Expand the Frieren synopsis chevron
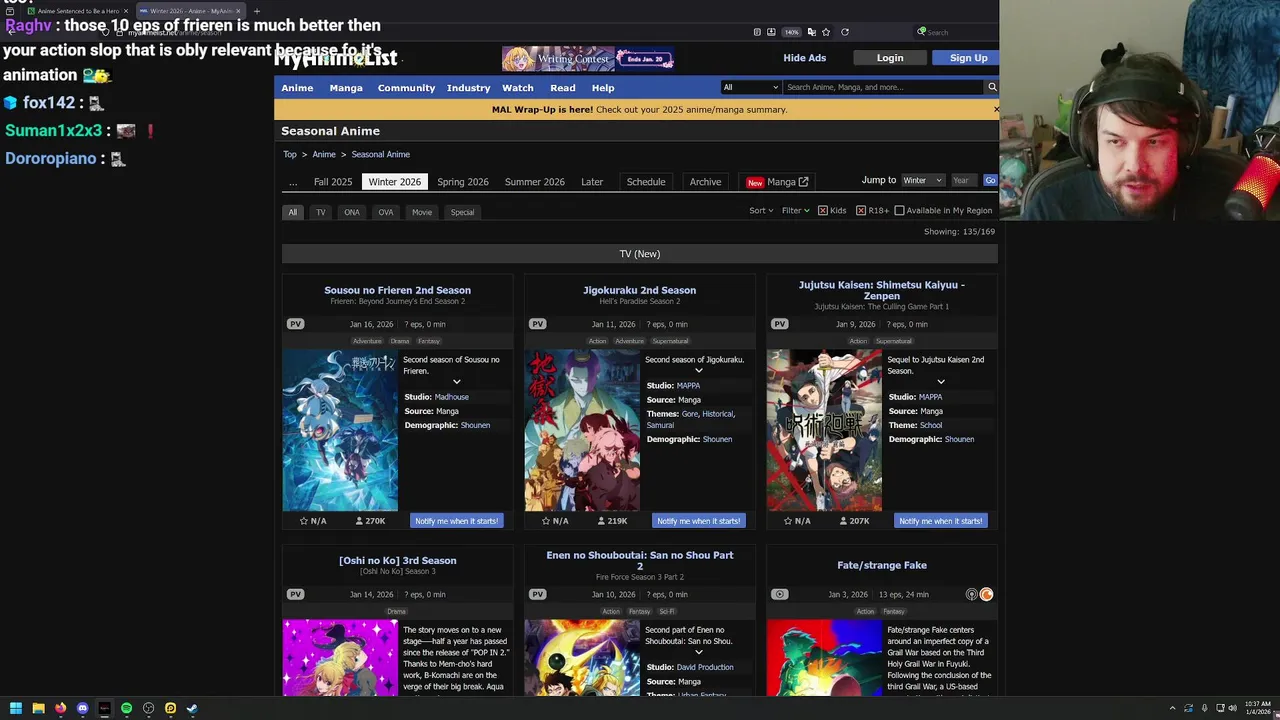1280x720 pixels. (457, 382)
